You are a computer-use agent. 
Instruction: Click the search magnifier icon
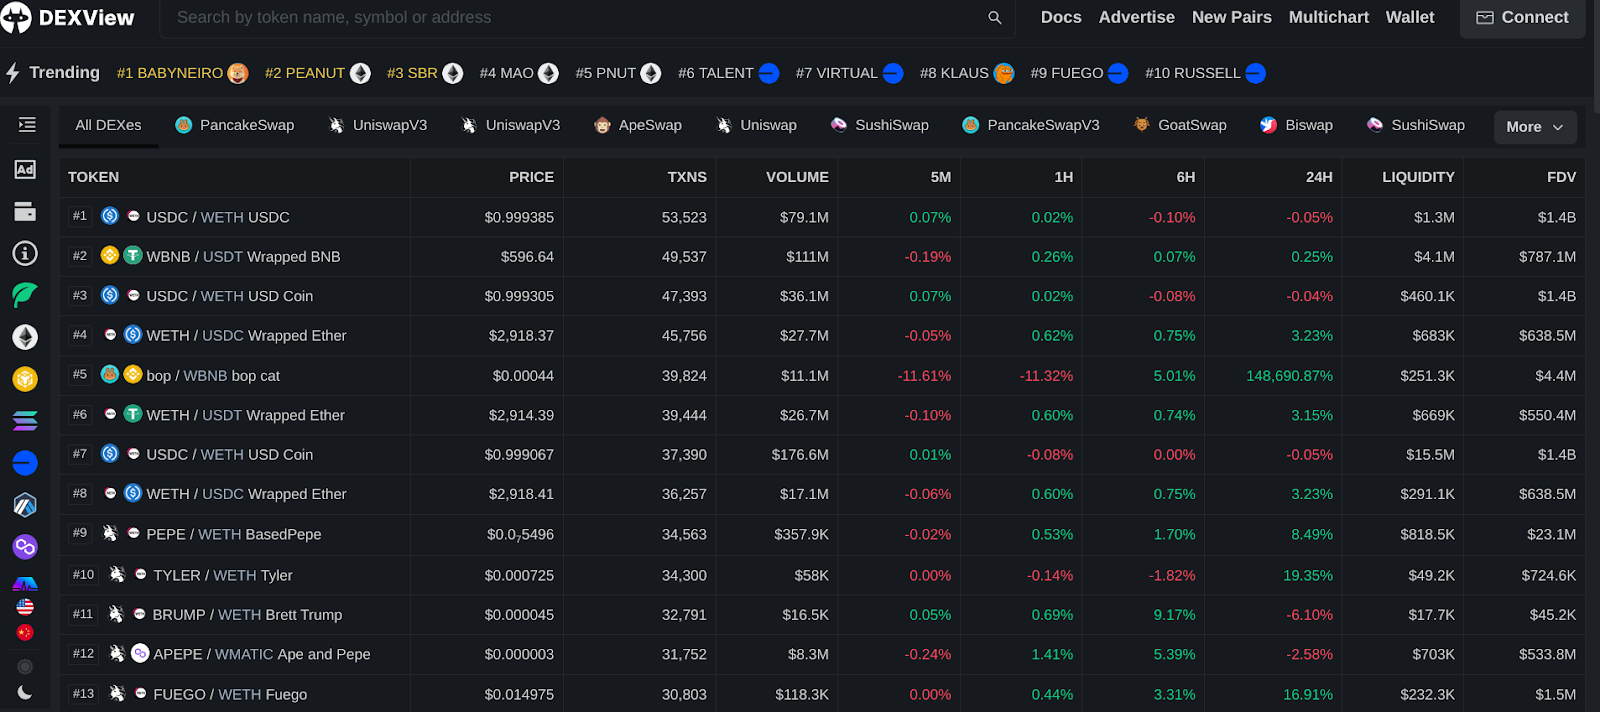click(x=995, y=18)
